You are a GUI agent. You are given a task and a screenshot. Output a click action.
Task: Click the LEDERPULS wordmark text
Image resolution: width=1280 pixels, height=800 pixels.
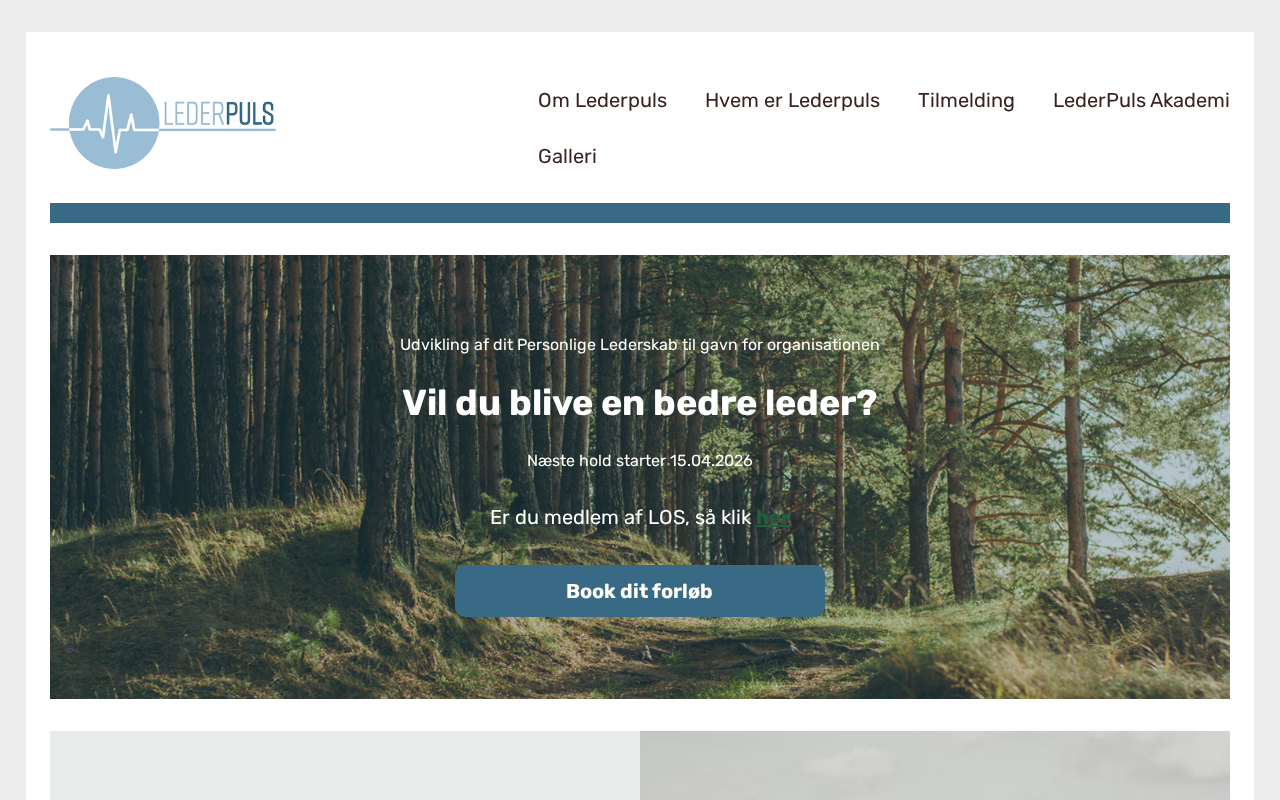click(219, 114)
